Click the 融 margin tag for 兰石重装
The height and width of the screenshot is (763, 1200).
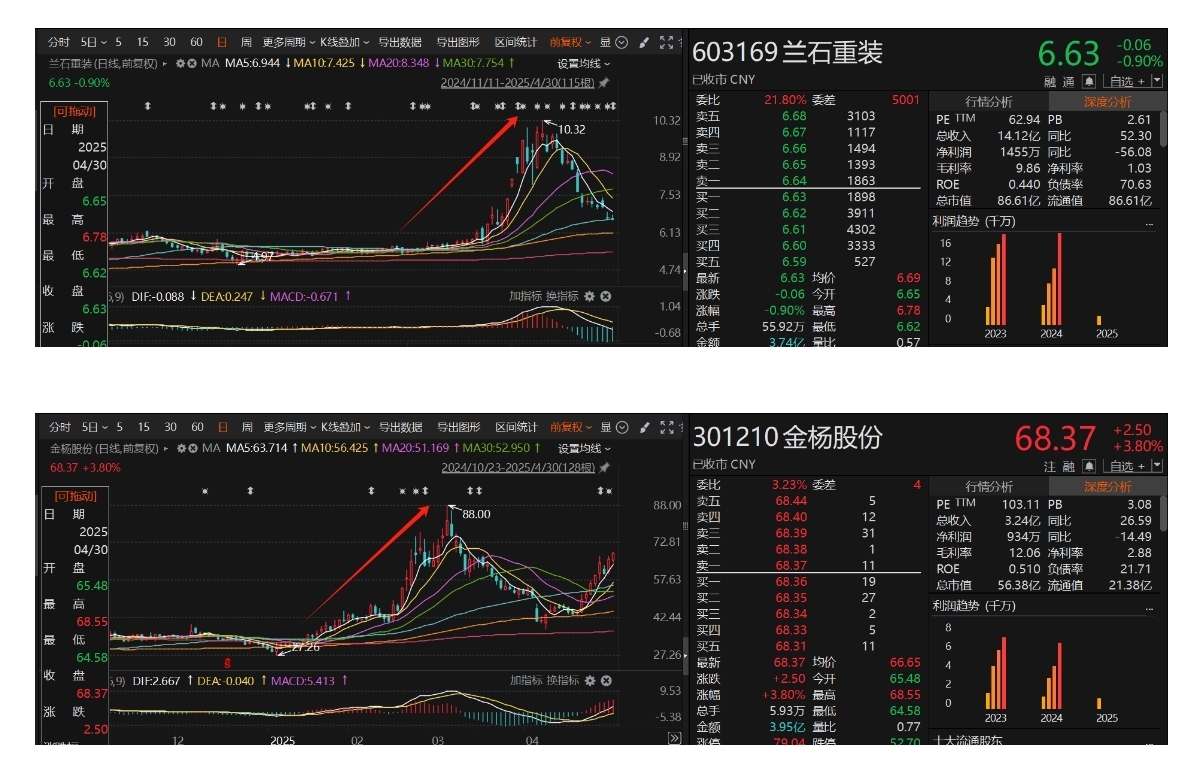1050,81
